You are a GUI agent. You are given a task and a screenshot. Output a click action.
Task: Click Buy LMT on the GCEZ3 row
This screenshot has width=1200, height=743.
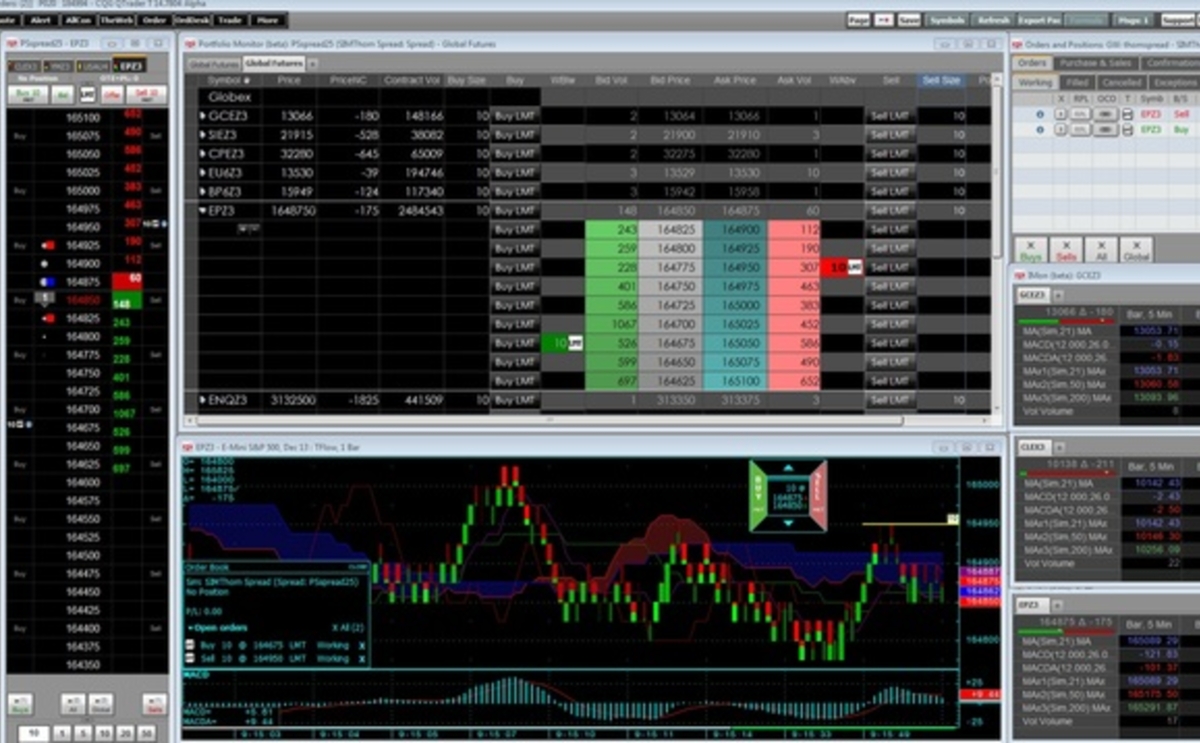tap(514, 115)
